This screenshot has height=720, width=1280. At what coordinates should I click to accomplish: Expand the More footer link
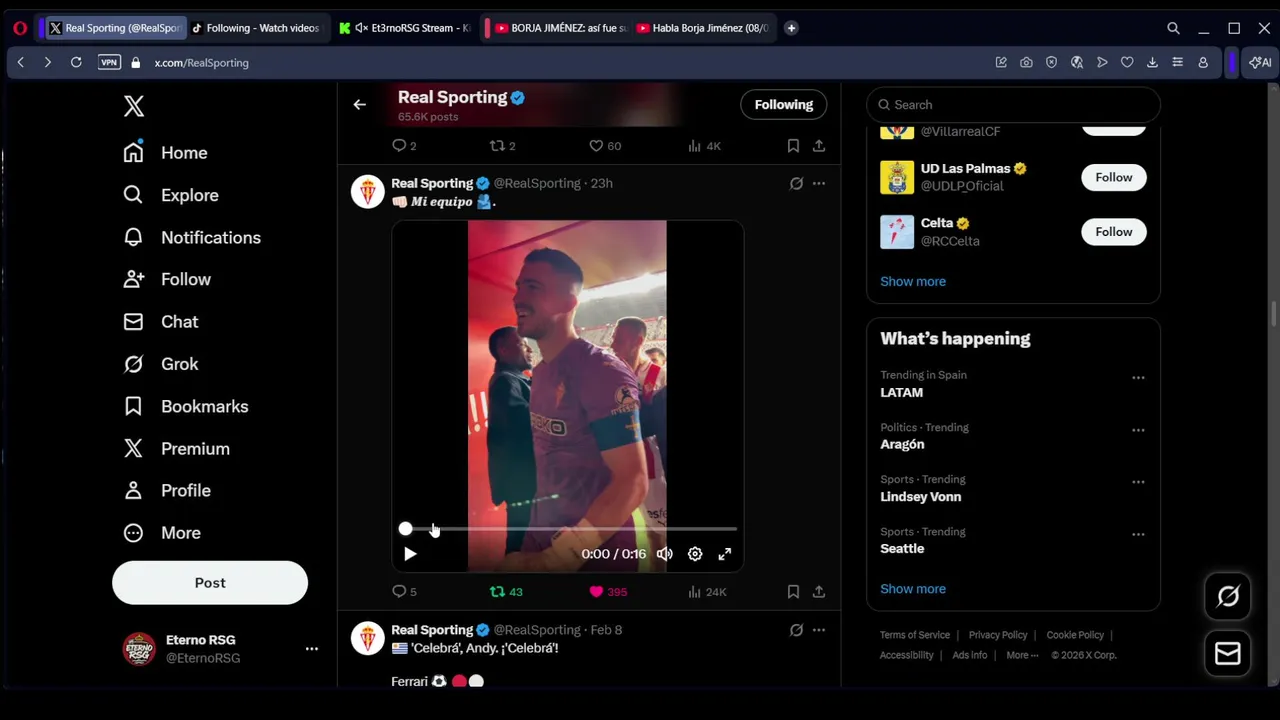(1022, 655)
